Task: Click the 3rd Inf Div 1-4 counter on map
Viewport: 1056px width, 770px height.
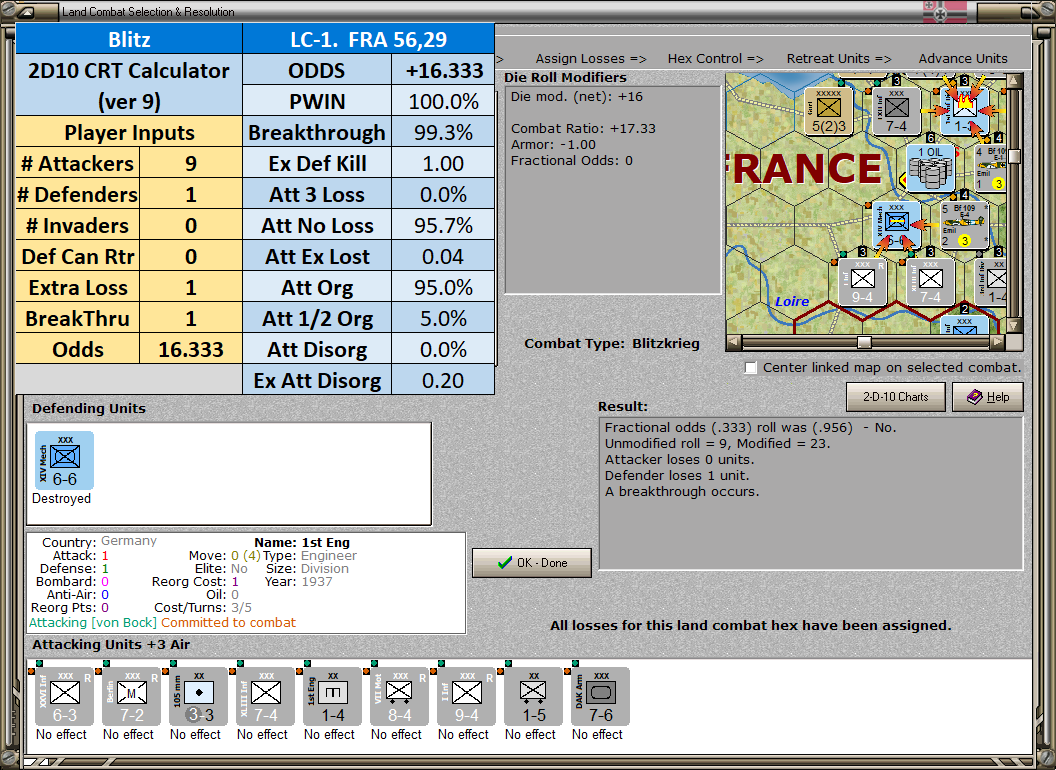Action: [991, 282]
